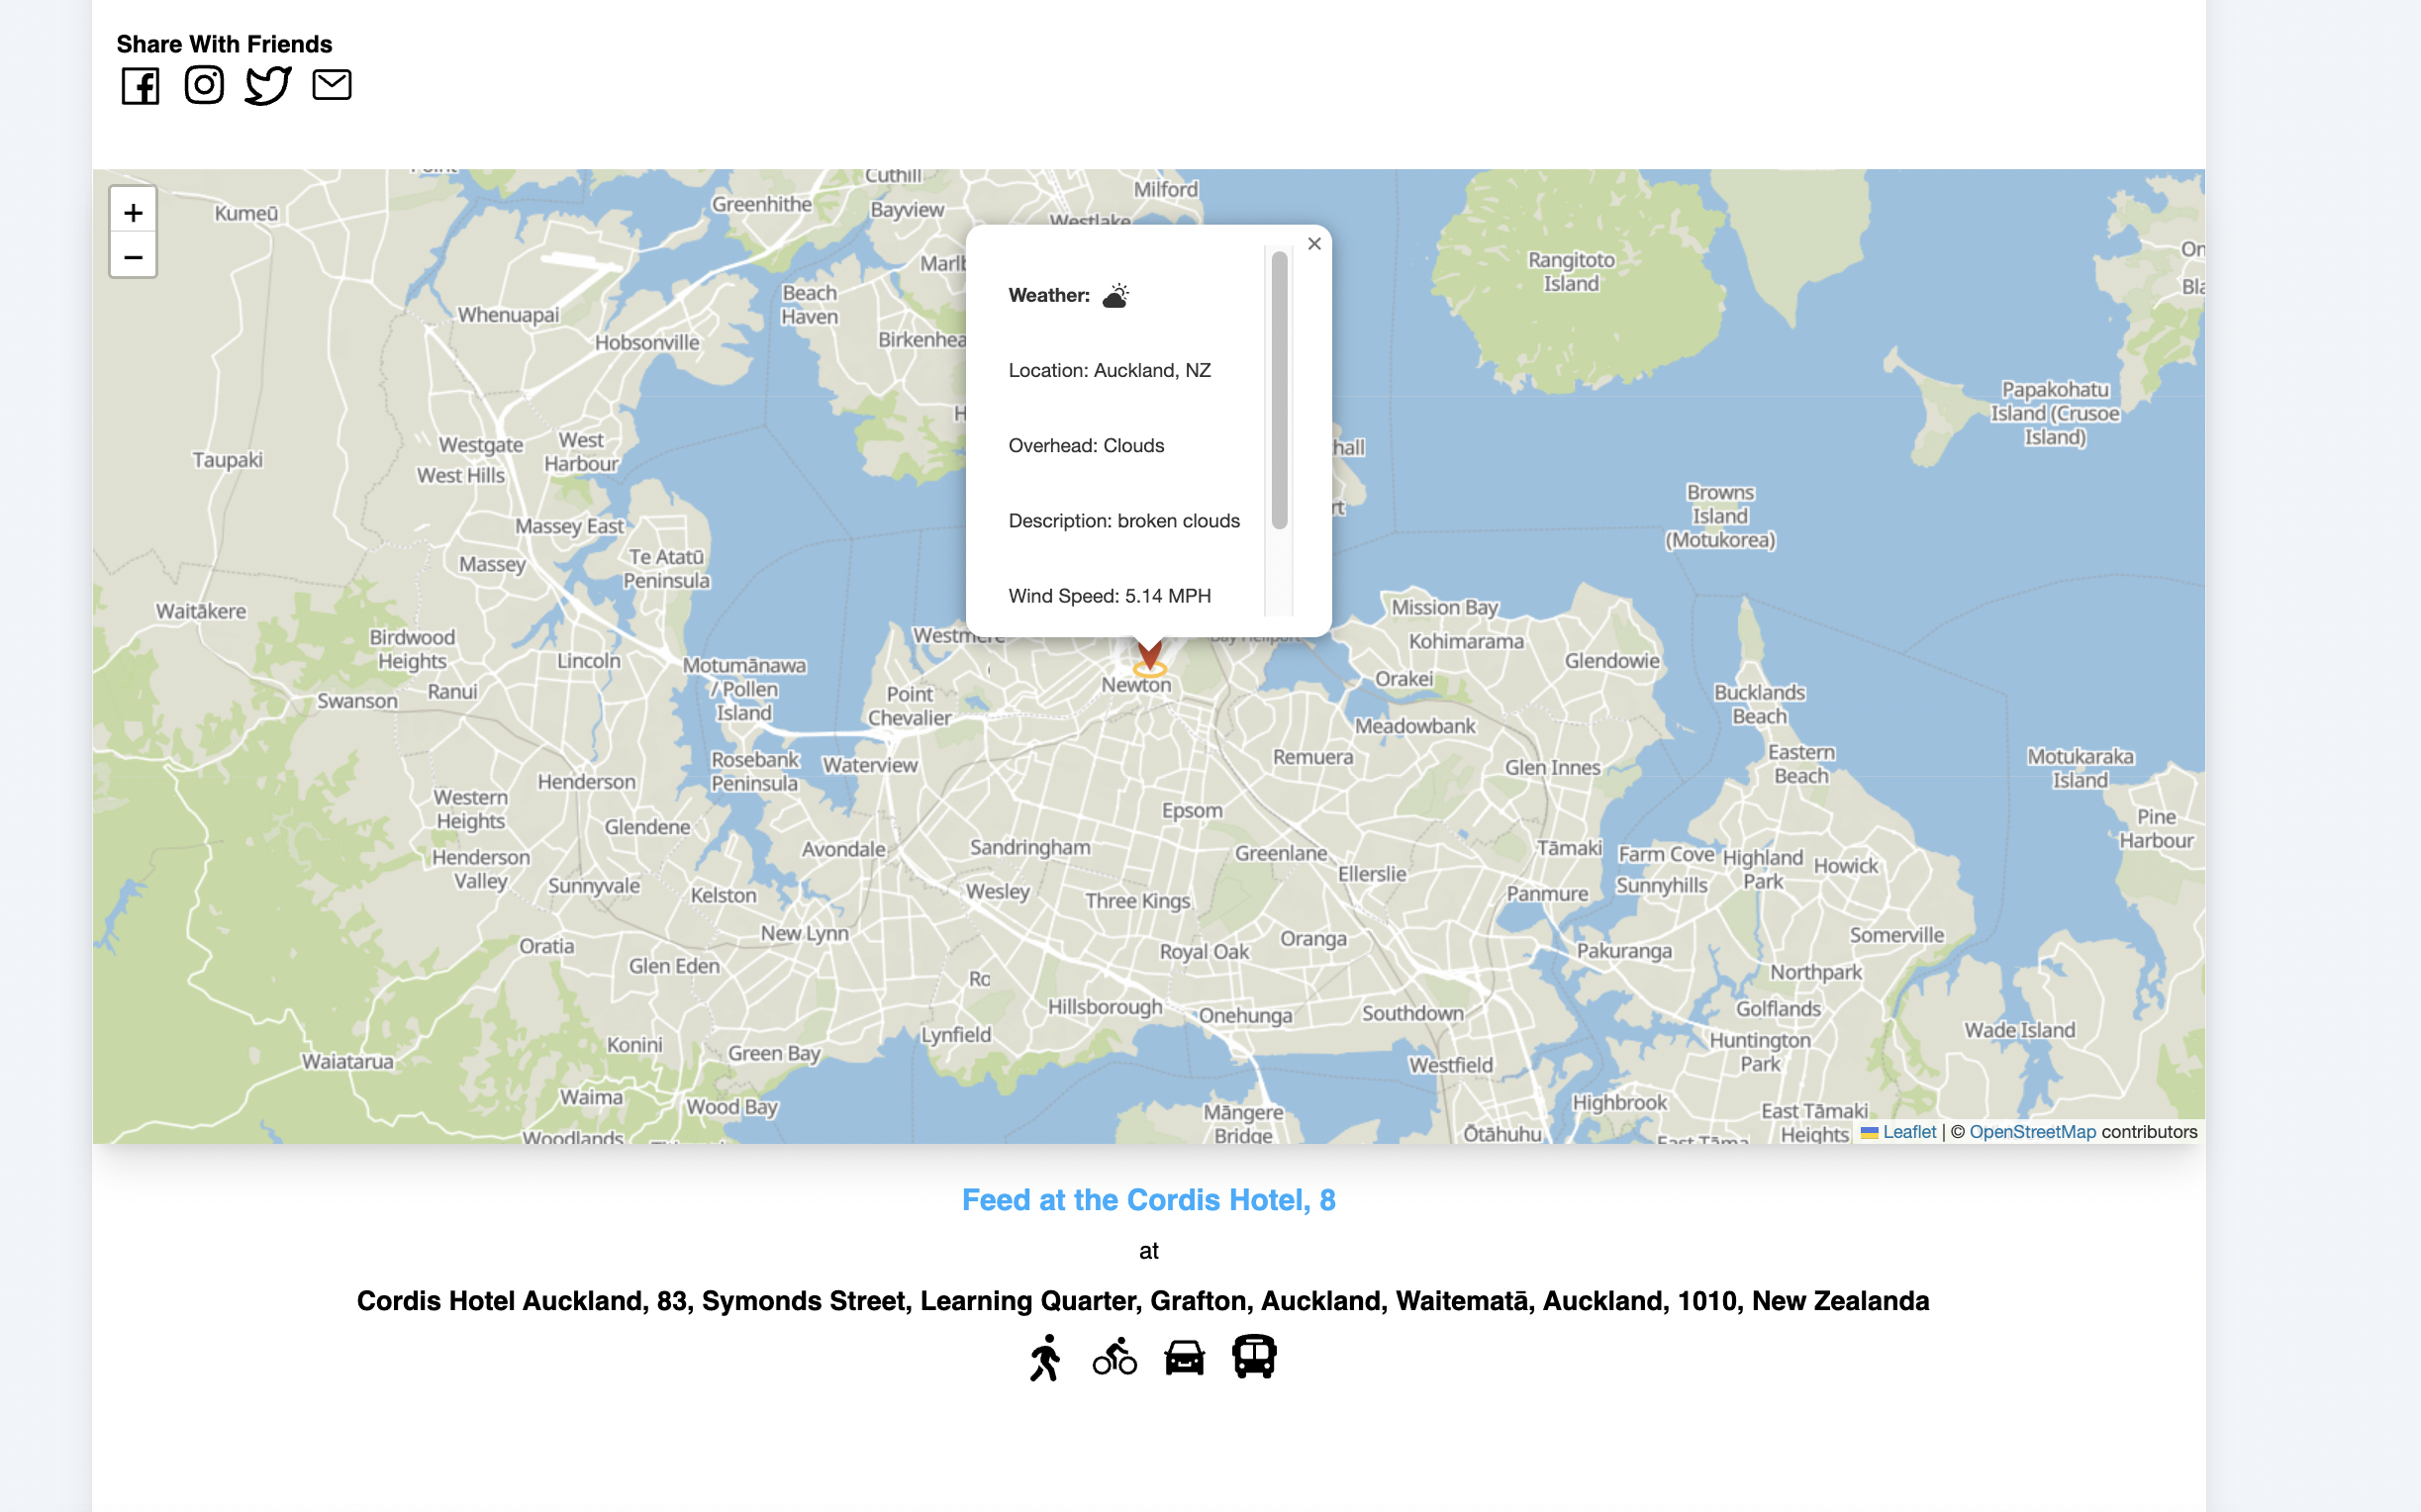Click the Instagram share icon
Screen dimensions: 2421x1512
[204, 85]
